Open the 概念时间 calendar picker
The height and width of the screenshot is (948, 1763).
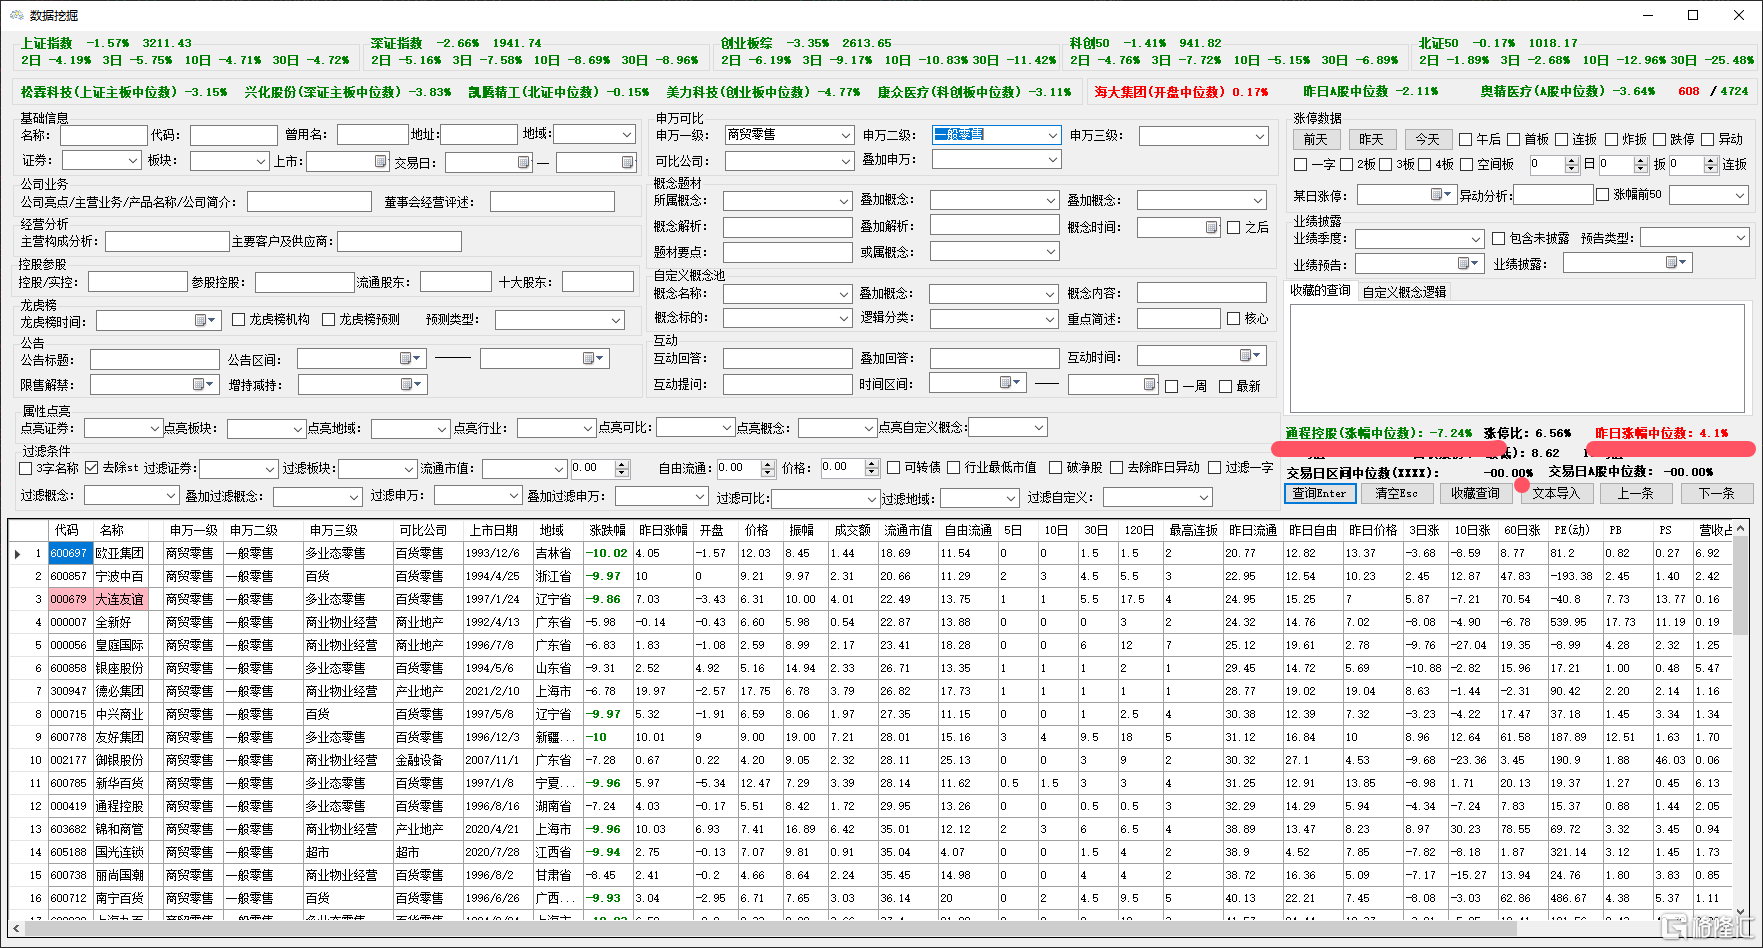click(1212, 227)
